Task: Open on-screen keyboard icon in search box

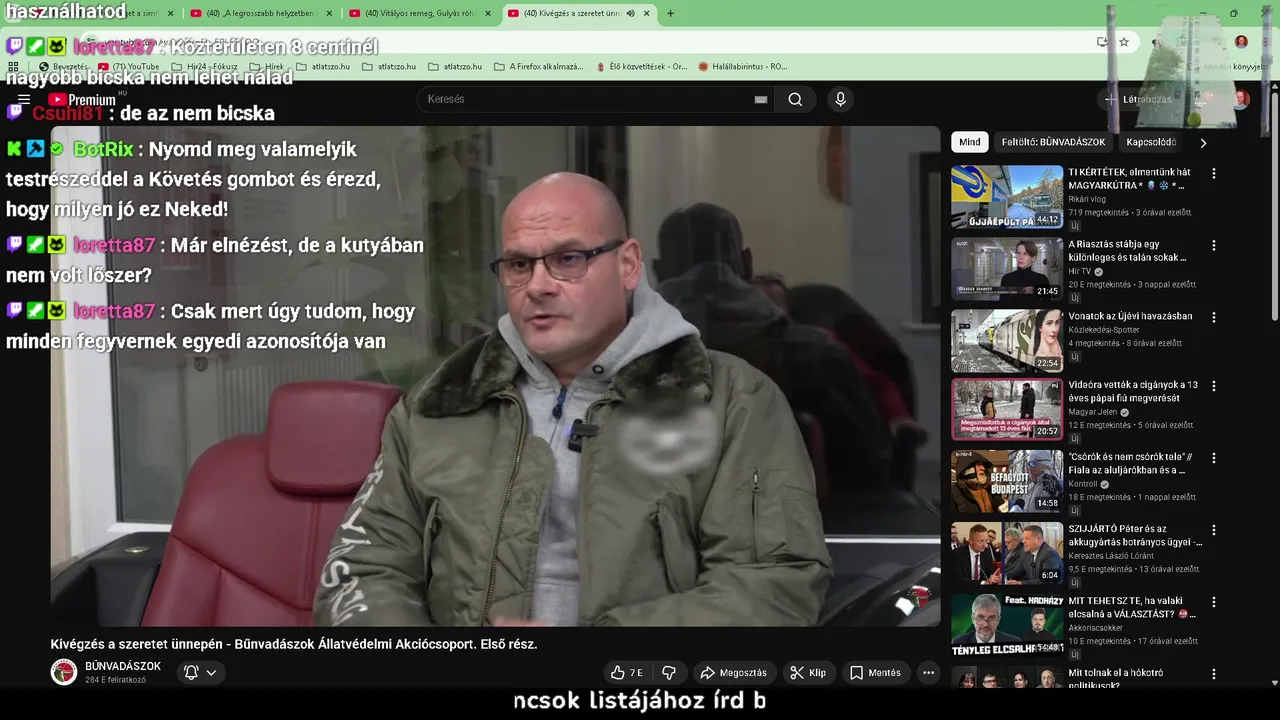Action: [761, 99]
